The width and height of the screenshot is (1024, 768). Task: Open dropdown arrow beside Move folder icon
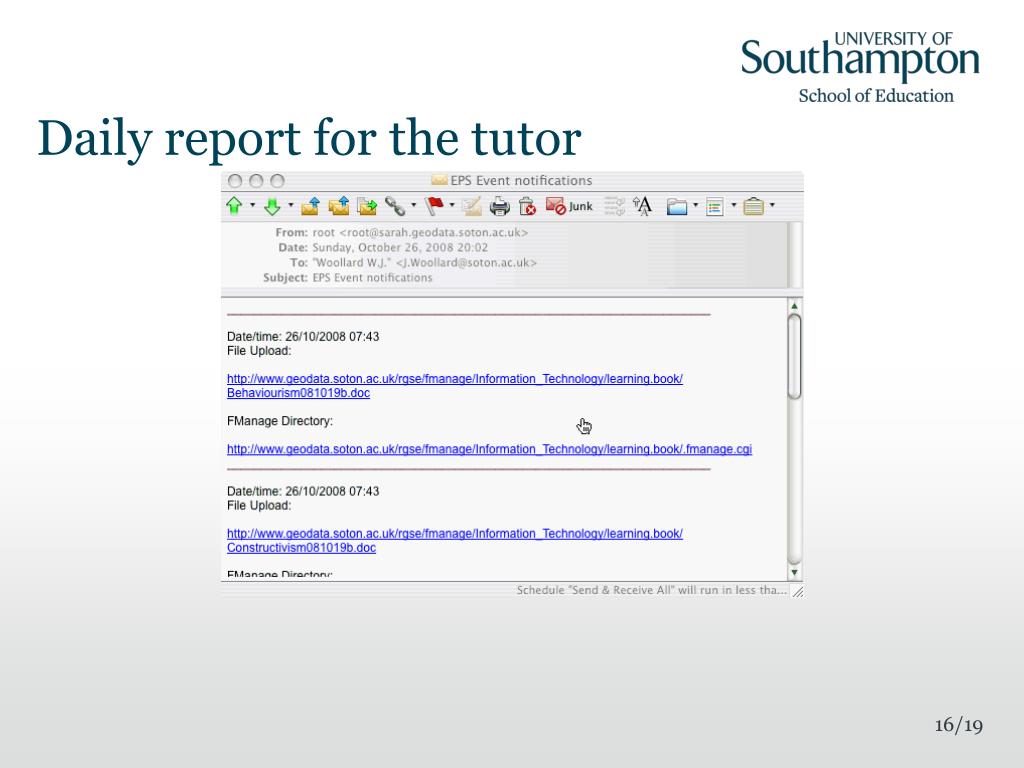tap(696, 205)
